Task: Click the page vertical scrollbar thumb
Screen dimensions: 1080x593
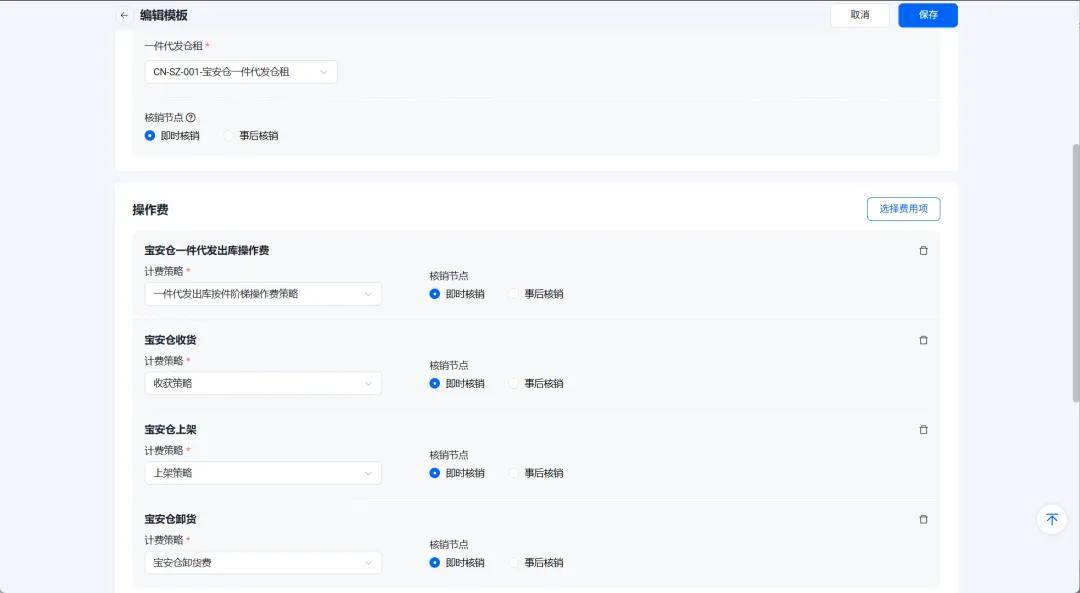Action: tap(1076, 272)
